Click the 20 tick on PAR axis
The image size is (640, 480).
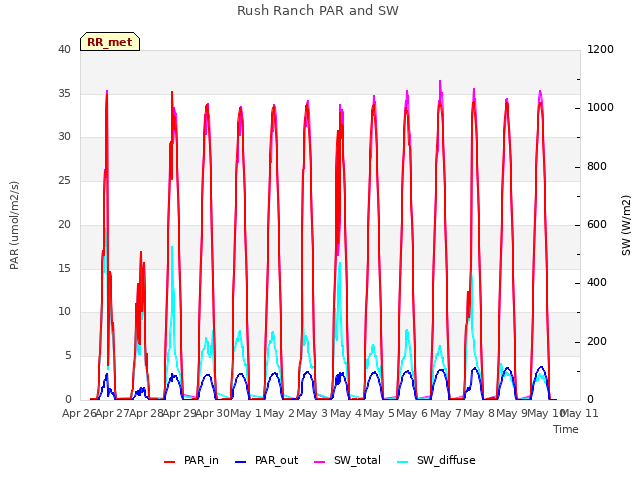coord(64,224)
